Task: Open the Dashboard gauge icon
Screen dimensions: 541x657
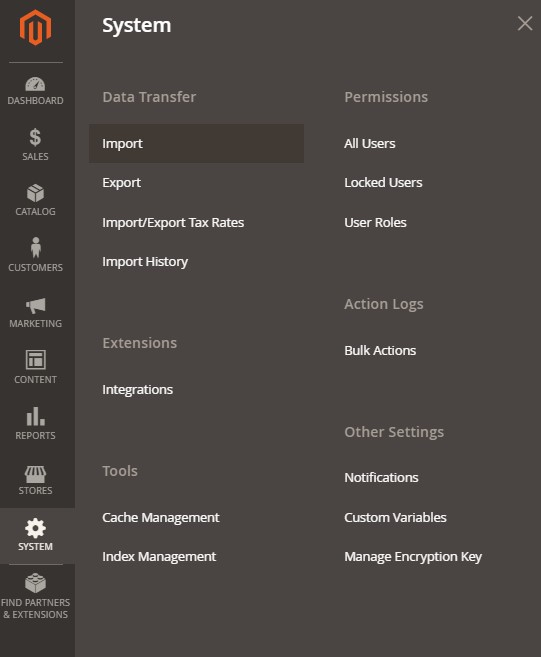Action: click(x=35, y=84)
